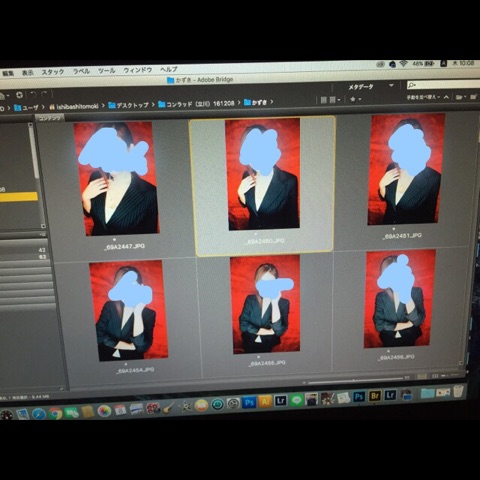Image resolution: width=480 pixels, height=480 pixels.
Task: Navigate to ishibashitomoki in the breadcrumb
Action: point(74,106)
